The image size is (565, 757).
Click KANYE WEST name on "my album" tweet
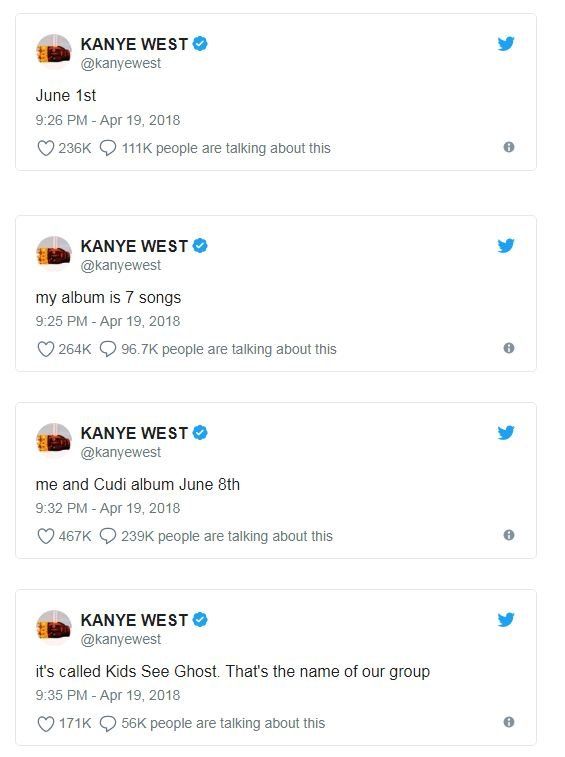(134, 246)
